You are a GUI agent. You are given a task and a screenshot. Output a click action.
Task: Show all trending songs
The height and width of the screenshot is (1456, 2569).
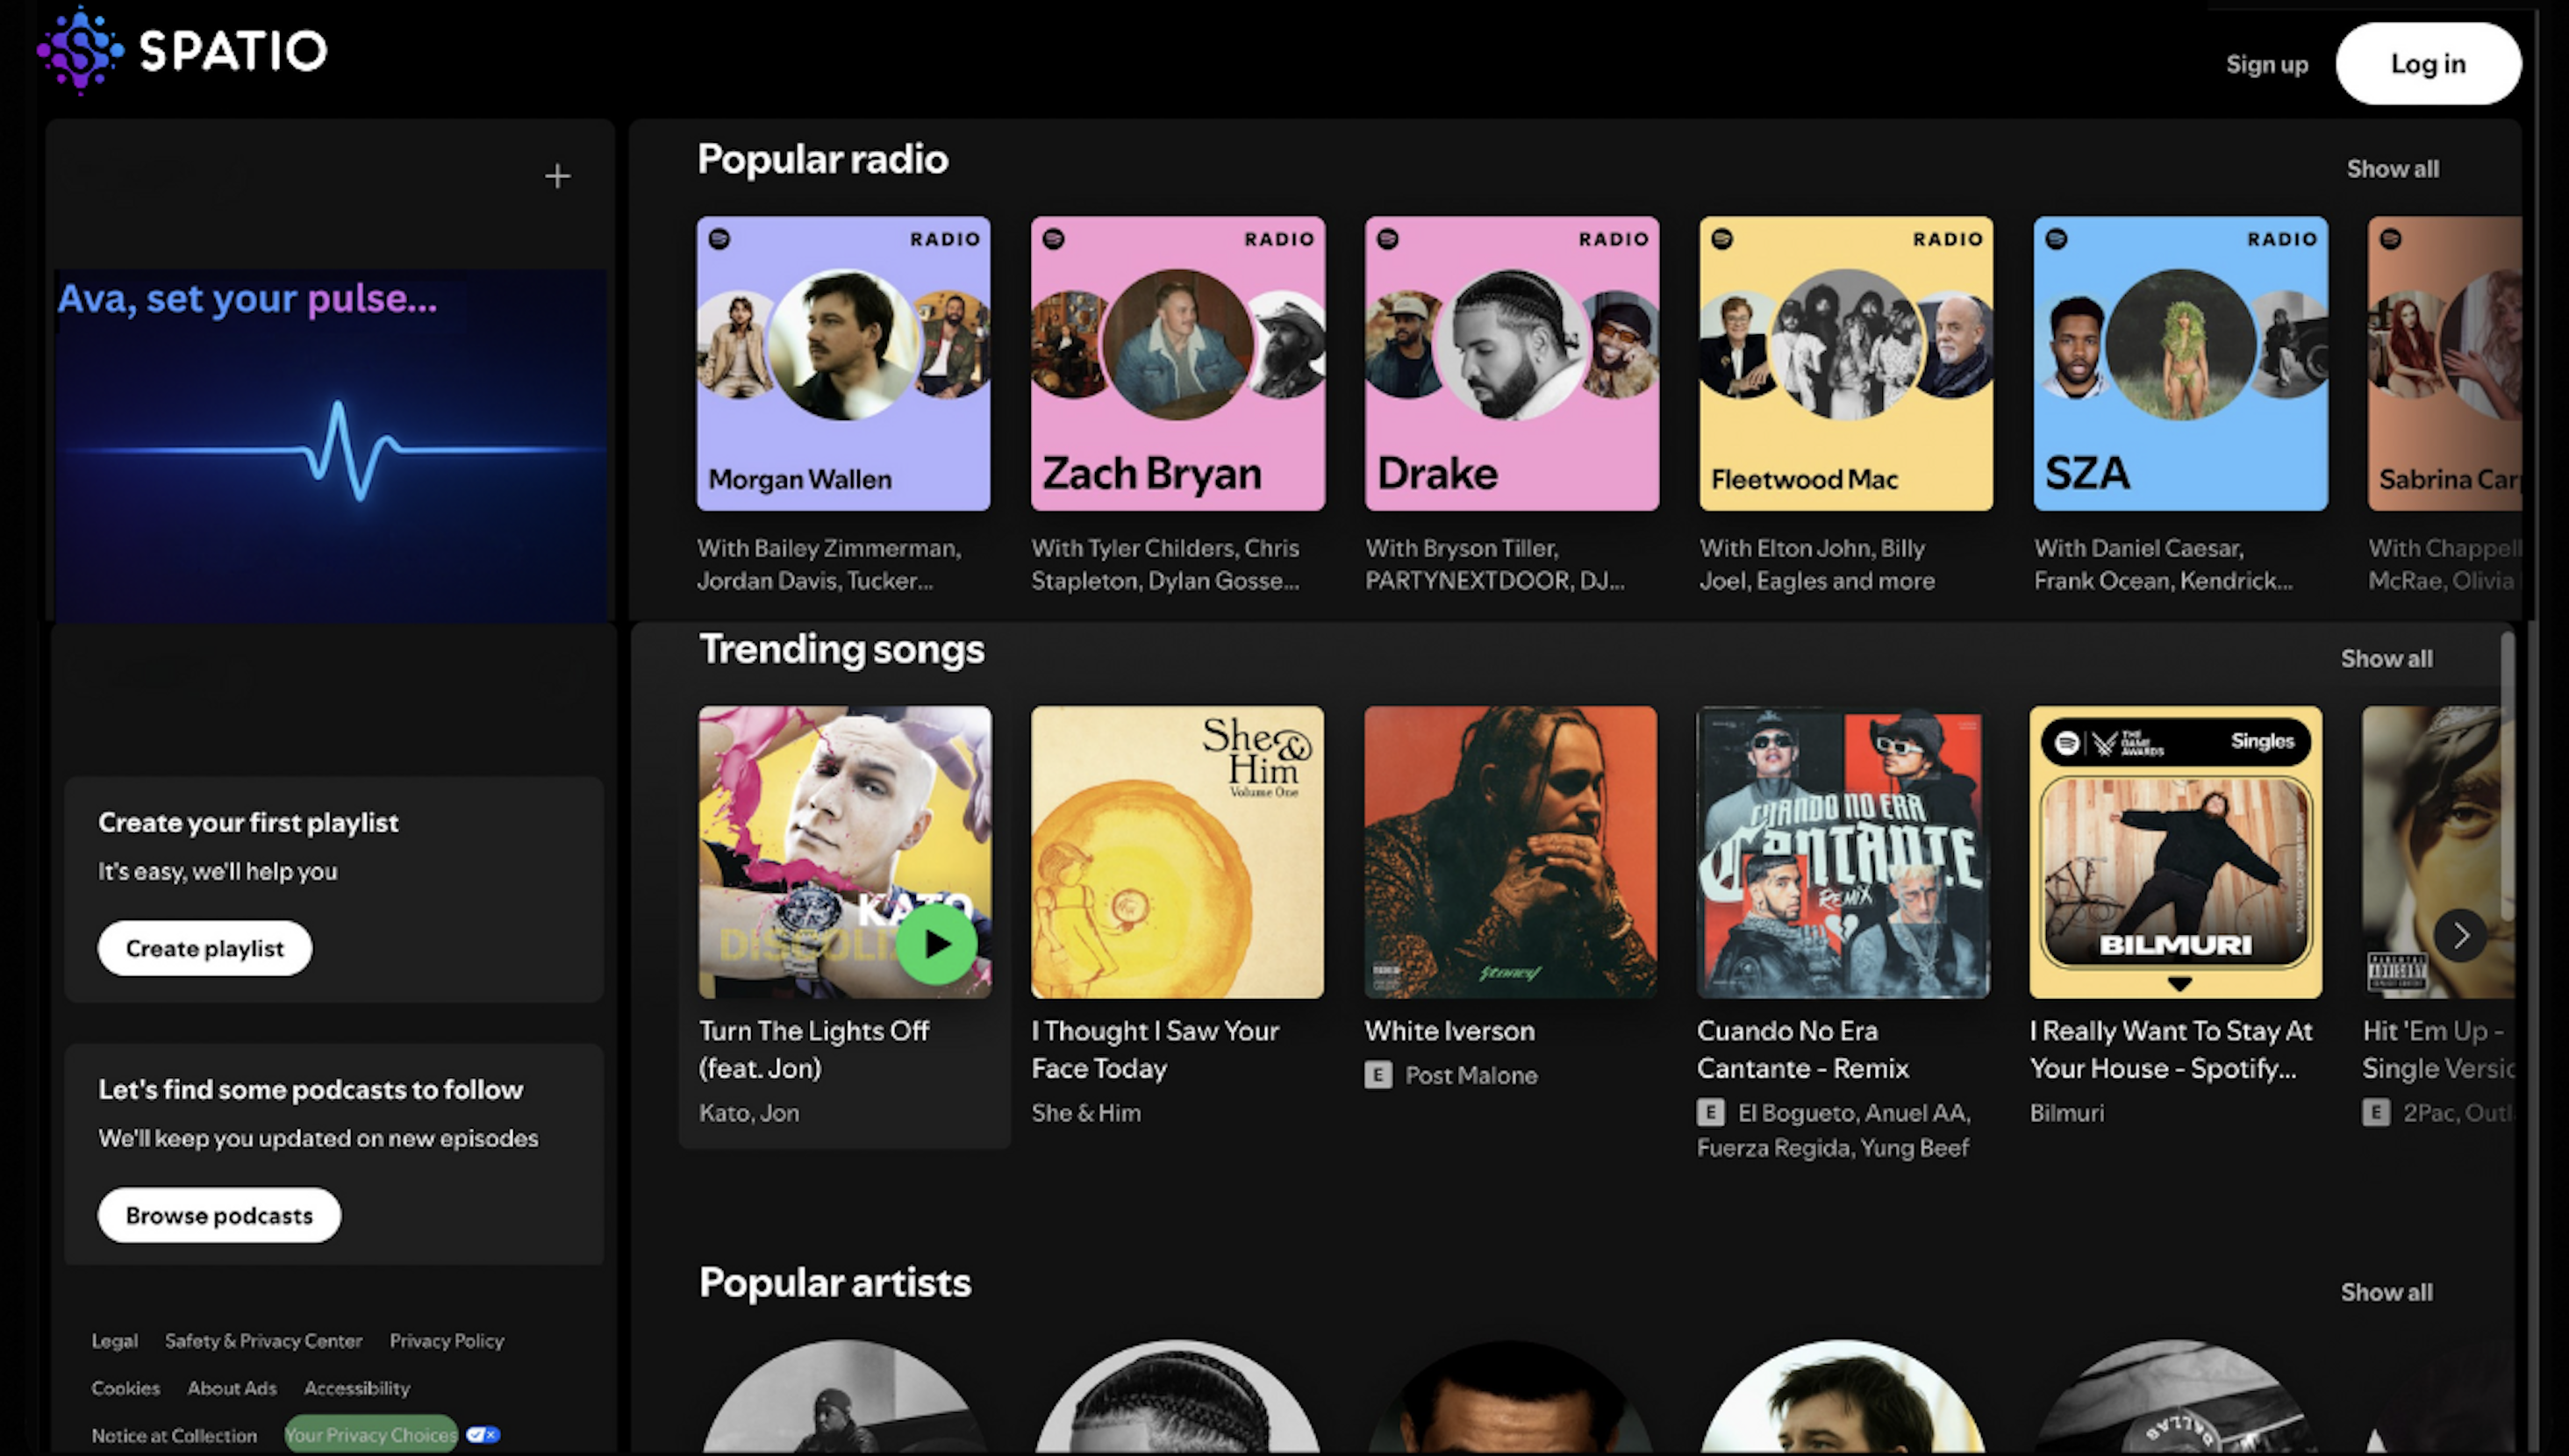[x=2387, y=658]
